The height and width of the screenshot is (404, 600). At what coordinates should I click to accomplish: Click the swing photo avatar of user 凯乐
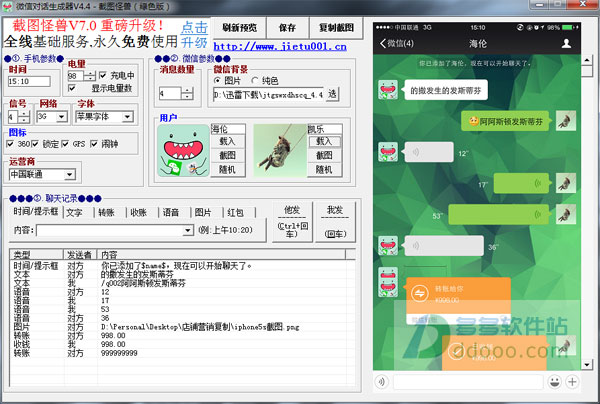pyautogui.click(x=280, y=150)
